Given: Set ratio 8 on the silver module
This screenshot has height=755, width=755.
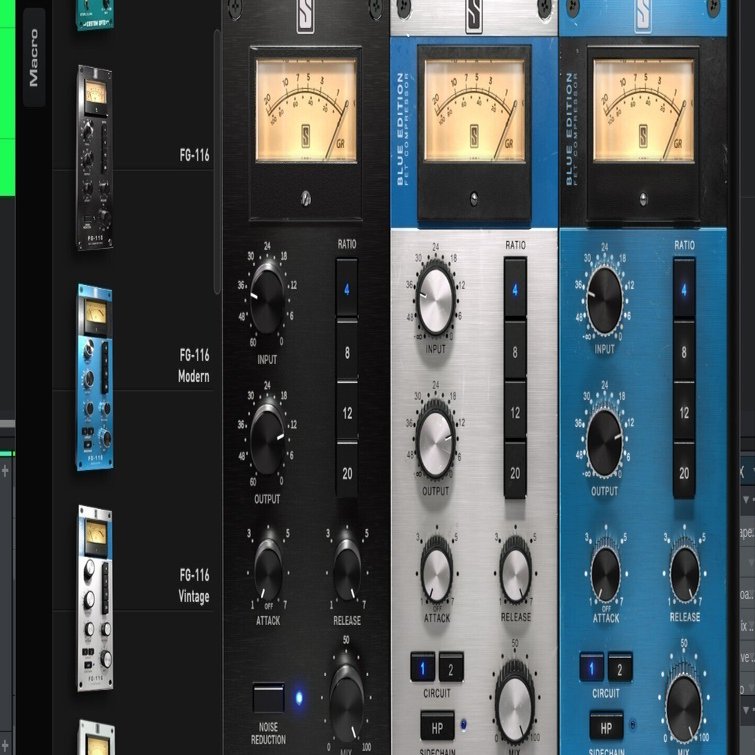Looking at the screenshot, I should click(x=515, y=351).
